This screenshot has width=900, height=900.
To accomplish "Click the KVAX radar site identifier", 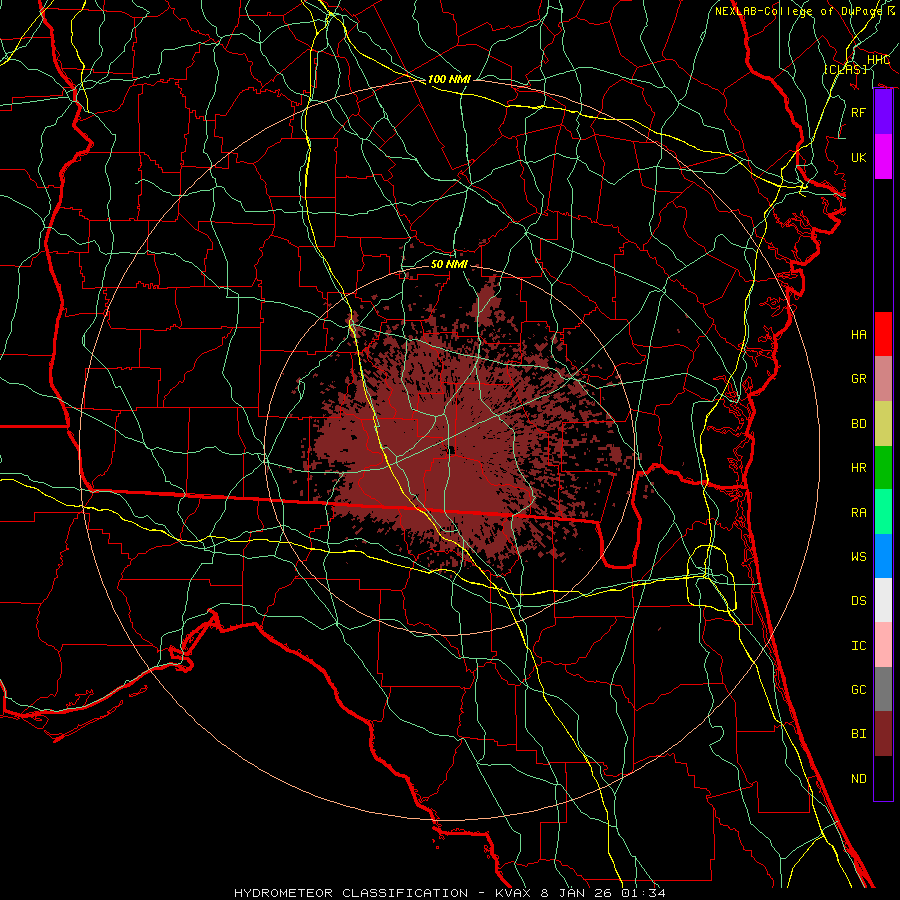I will coord(513,893).
